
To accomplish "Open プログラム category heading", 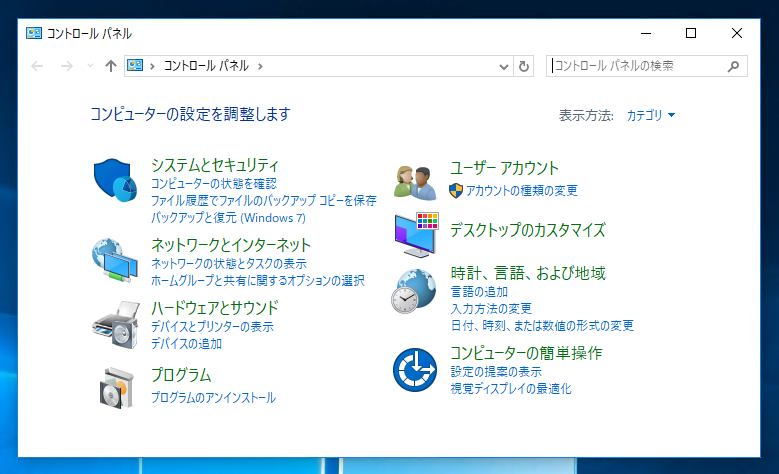I will 181,375.
